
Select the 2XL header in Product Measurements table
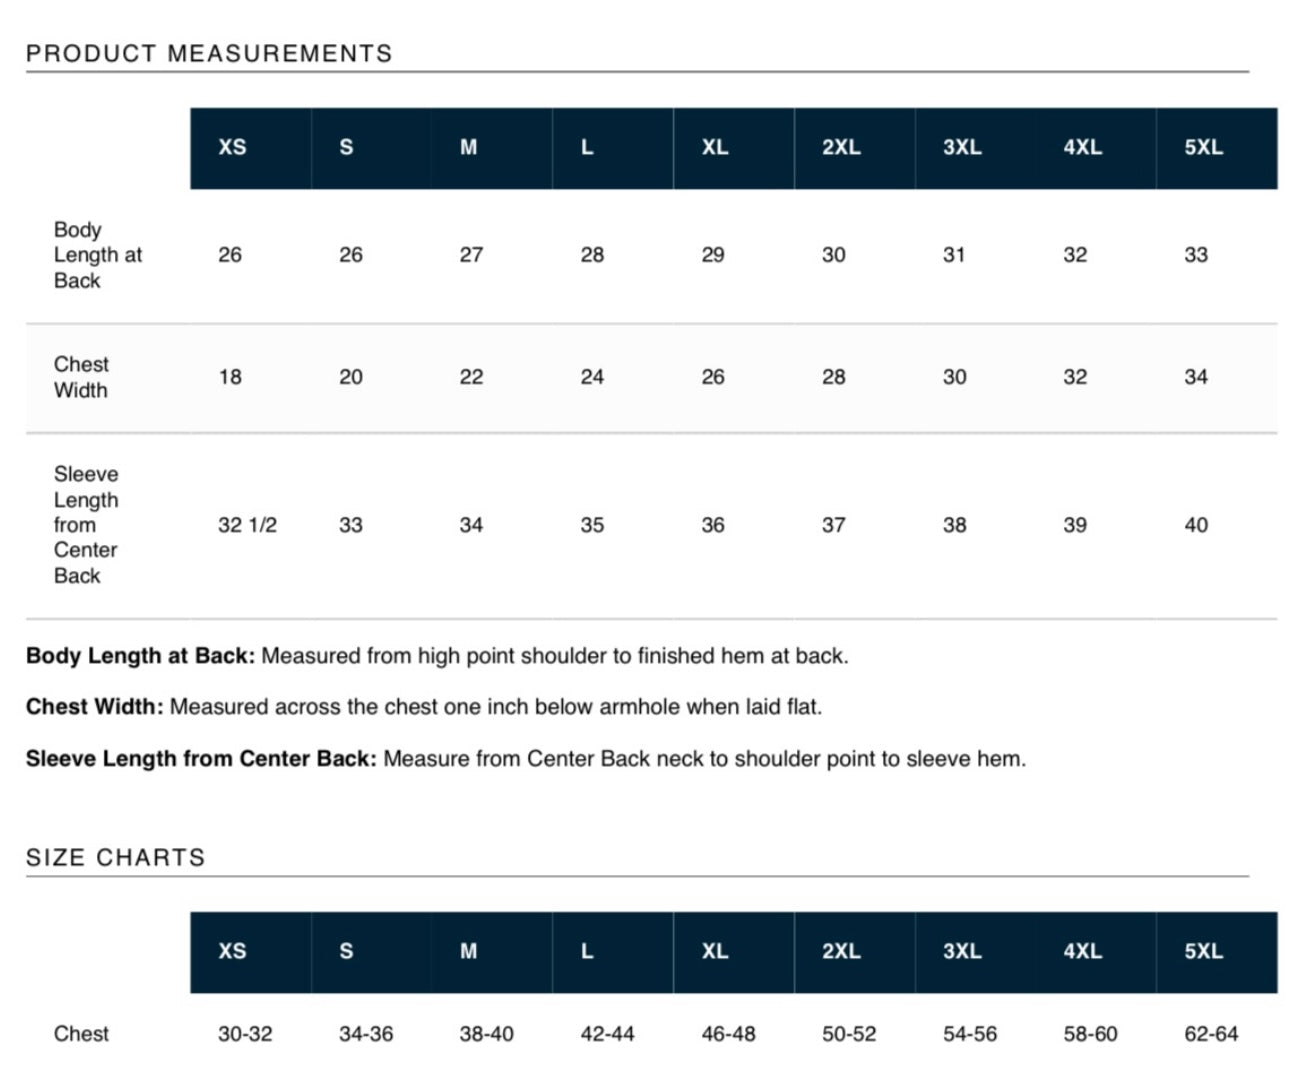click(841, 147)
